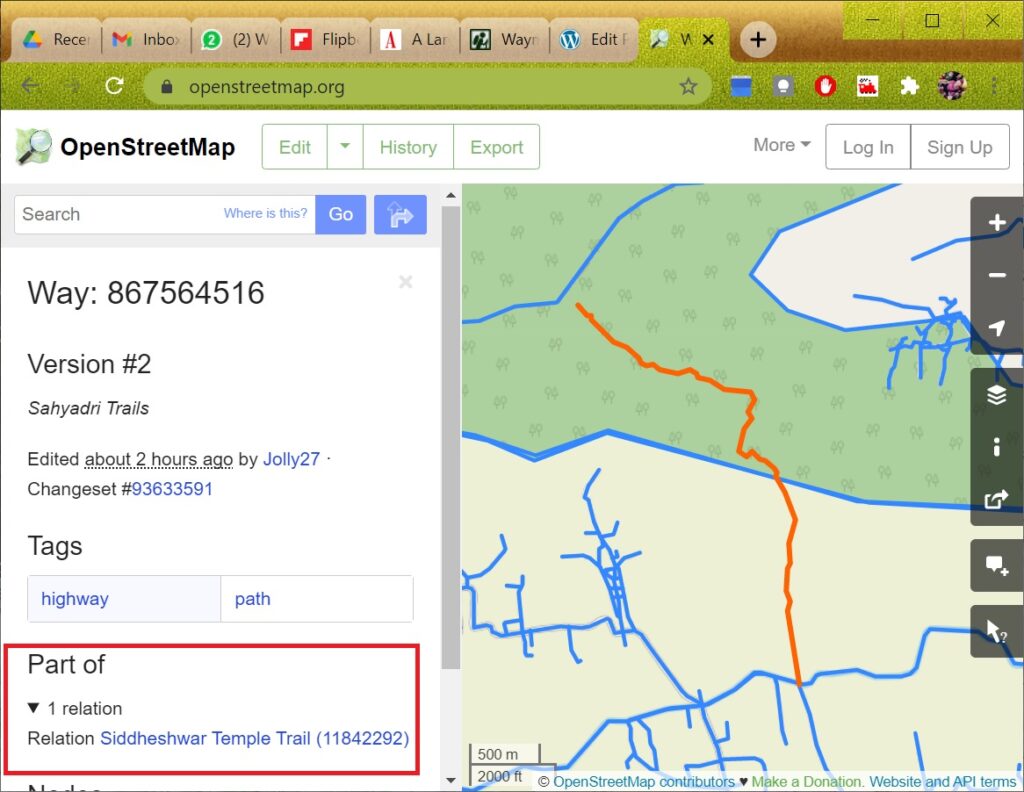Screen dimensions: 1024x792
Task: Switch to Google Drive Recent tab
Action: 56,40
